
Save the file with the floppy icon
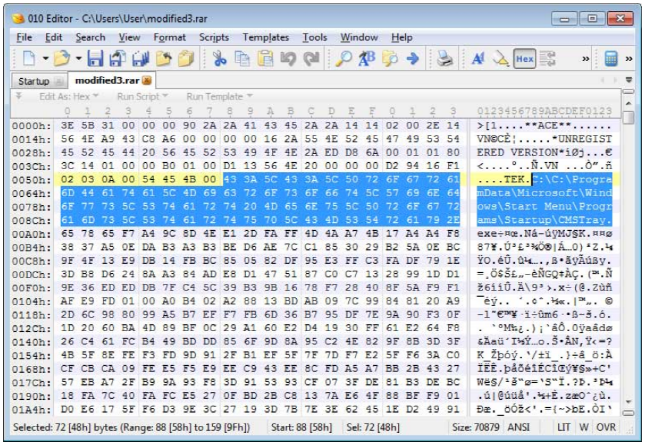tap(95, 58)
